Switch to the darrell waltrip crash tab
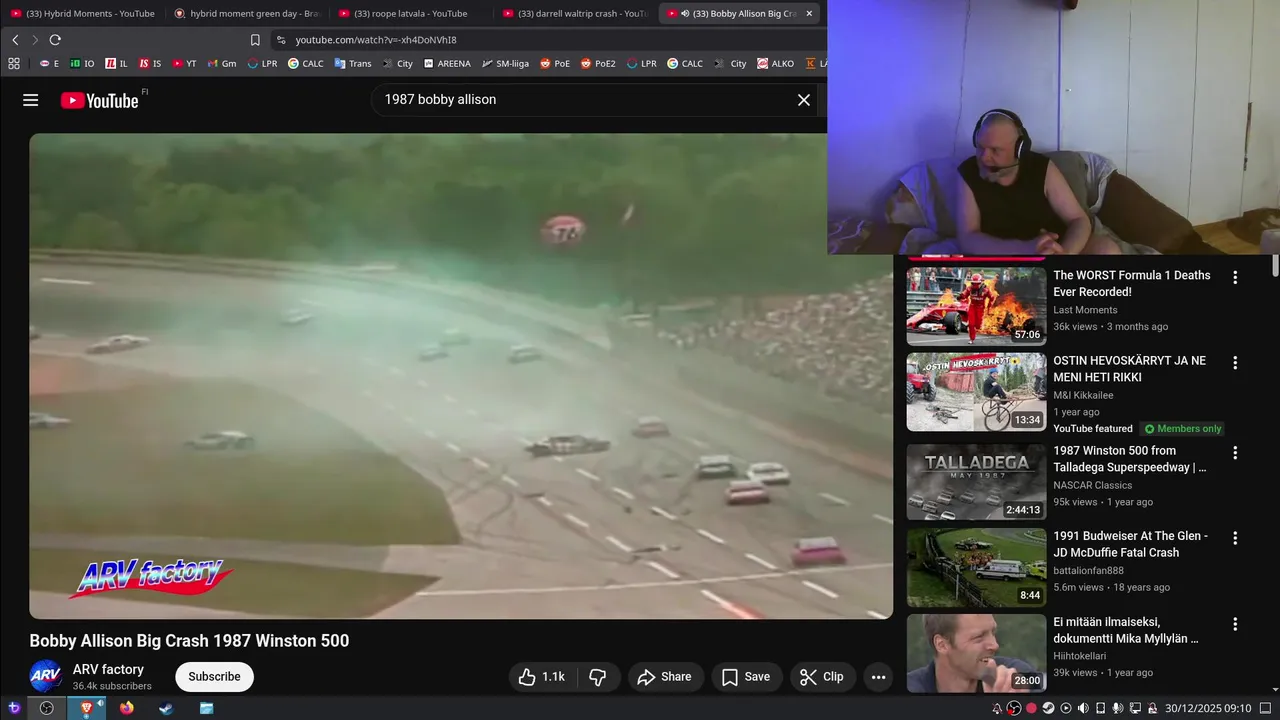Image resolution: width=1280 pixels, height=720 pixels. 575,13
